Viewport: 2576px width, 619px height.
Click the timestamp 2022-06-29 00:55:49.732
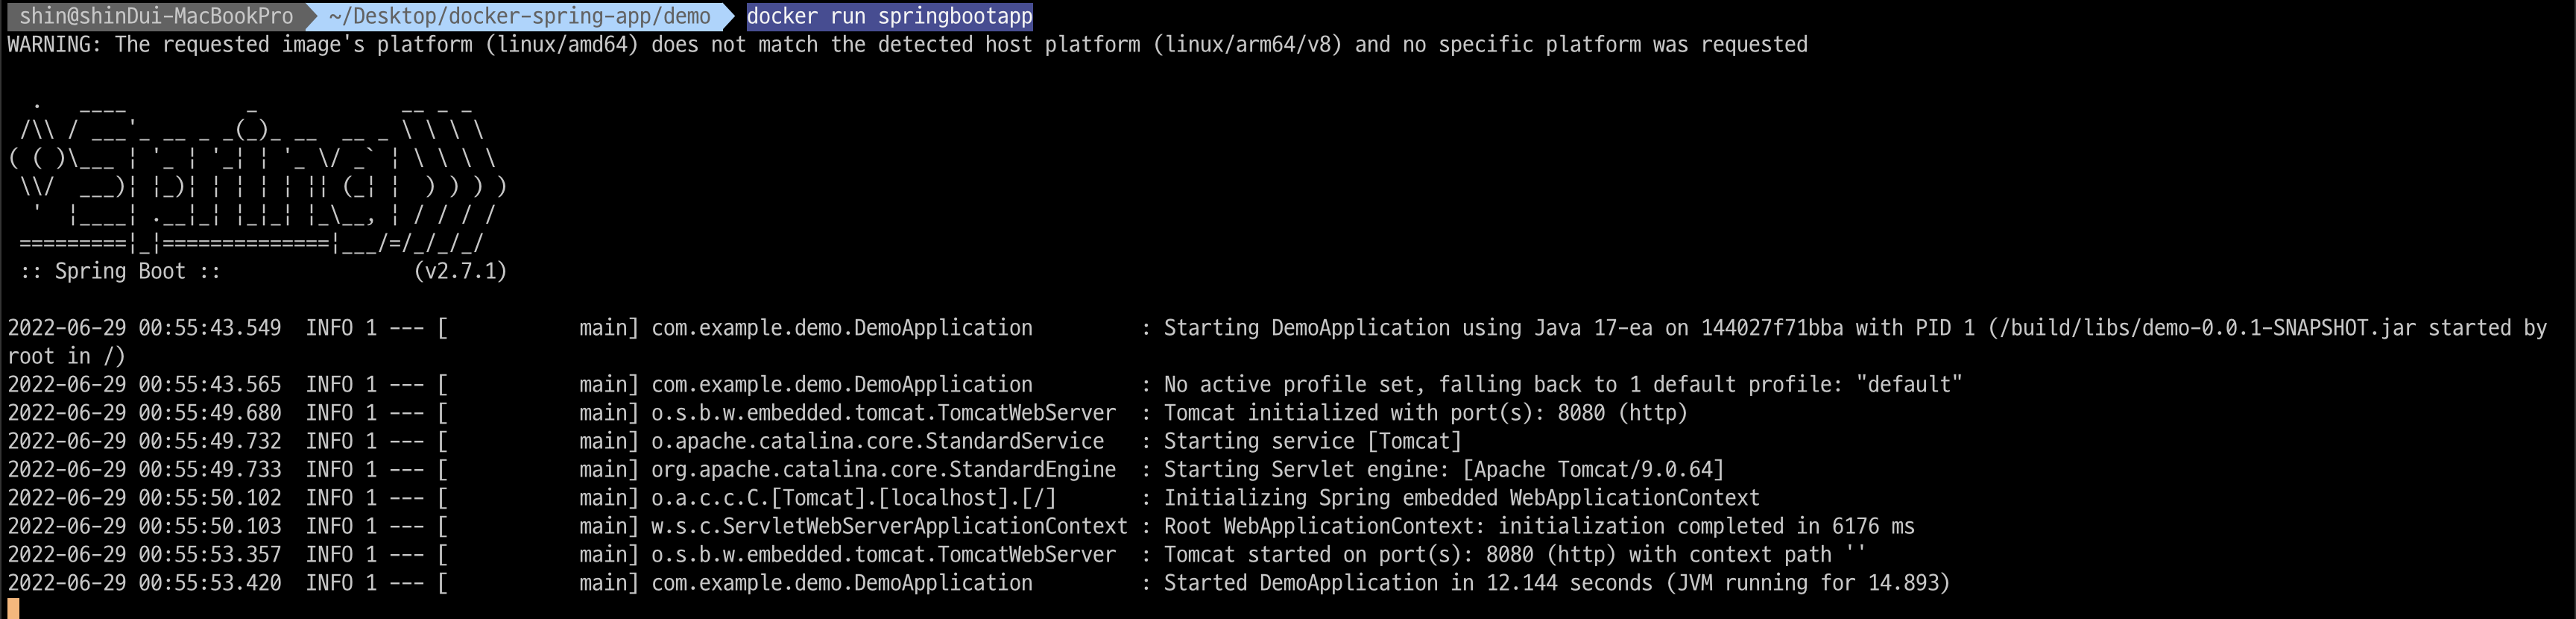coord(144,441)
